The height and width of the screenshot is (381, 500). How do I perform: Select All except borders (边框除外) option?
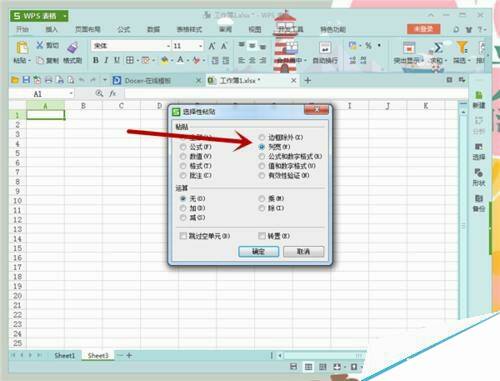(x=262, y=137)
